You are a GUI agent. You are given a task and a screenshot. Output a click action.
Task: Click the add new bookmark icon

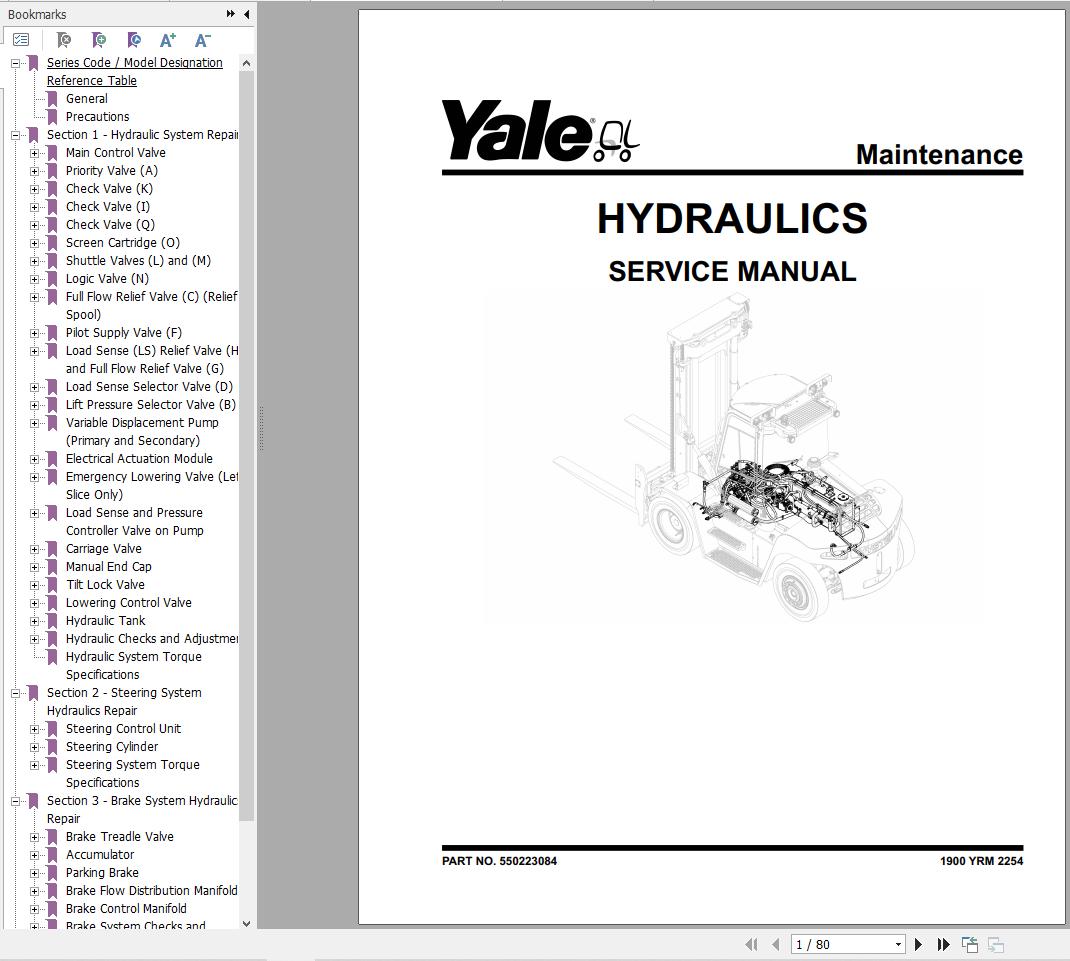(99, 40)
